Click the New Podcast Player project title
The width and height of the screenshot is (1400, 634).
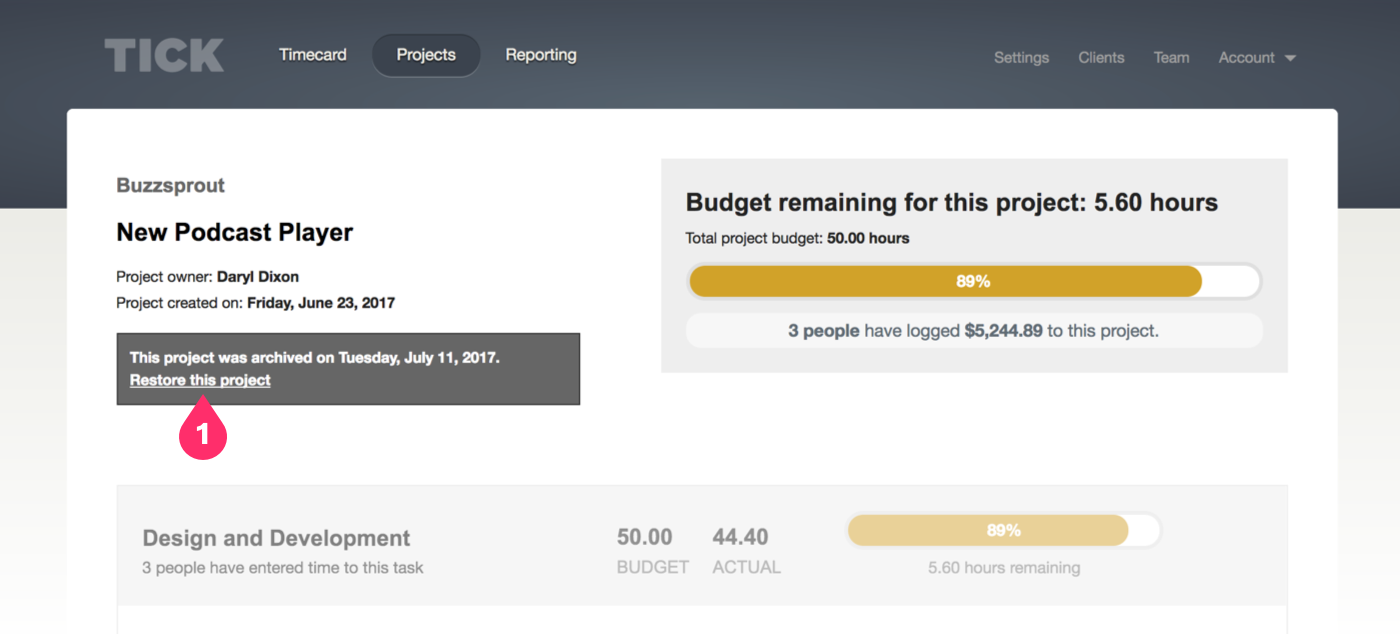pos(234,232)
